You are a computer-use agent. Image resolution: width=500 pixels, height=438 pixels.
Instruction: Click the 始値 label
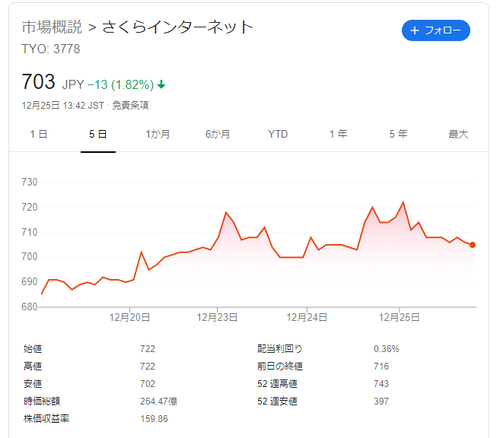pos(33,349)
